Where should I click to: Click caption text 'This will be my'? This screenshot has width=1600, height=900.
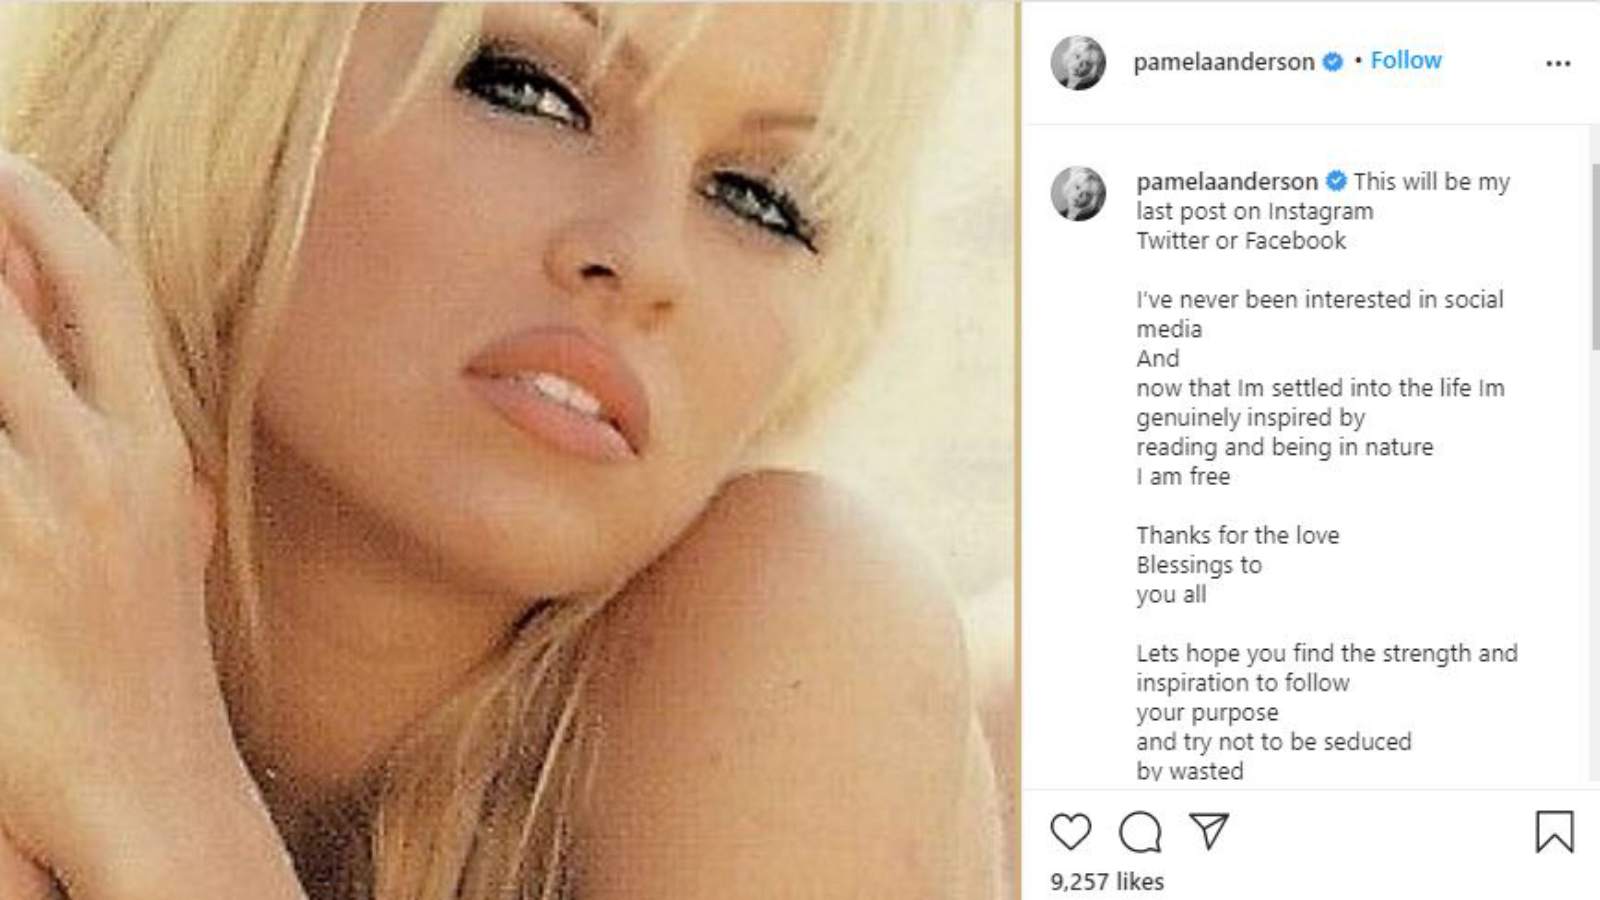pos(1431,181)
